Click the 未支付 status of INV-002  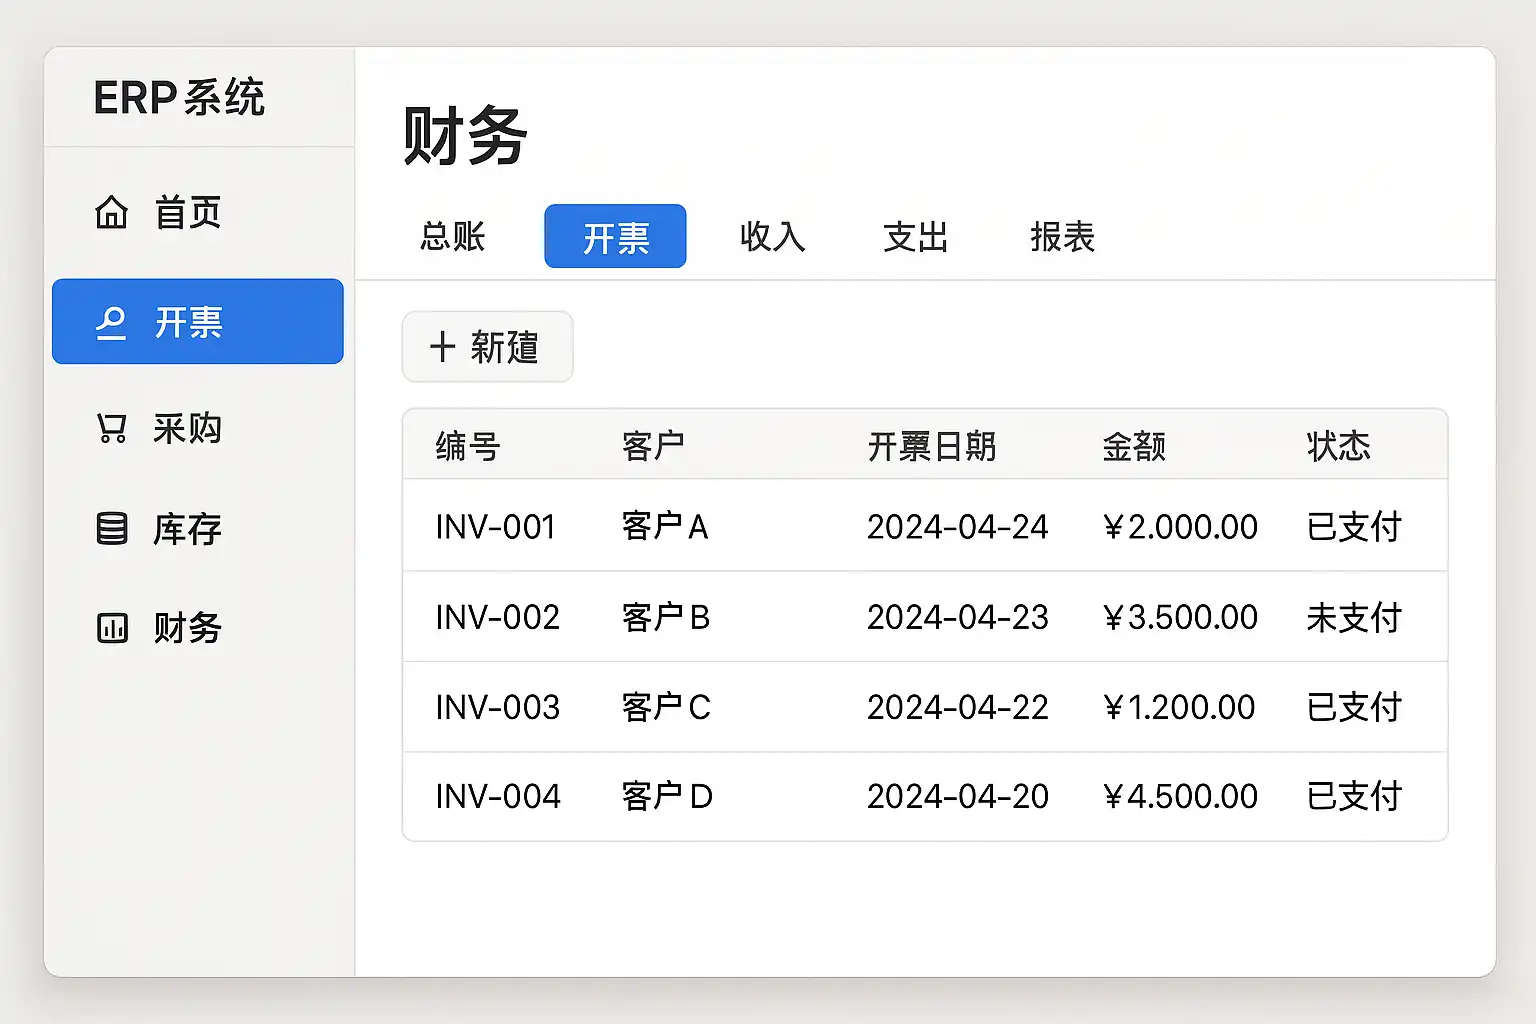1353,617
